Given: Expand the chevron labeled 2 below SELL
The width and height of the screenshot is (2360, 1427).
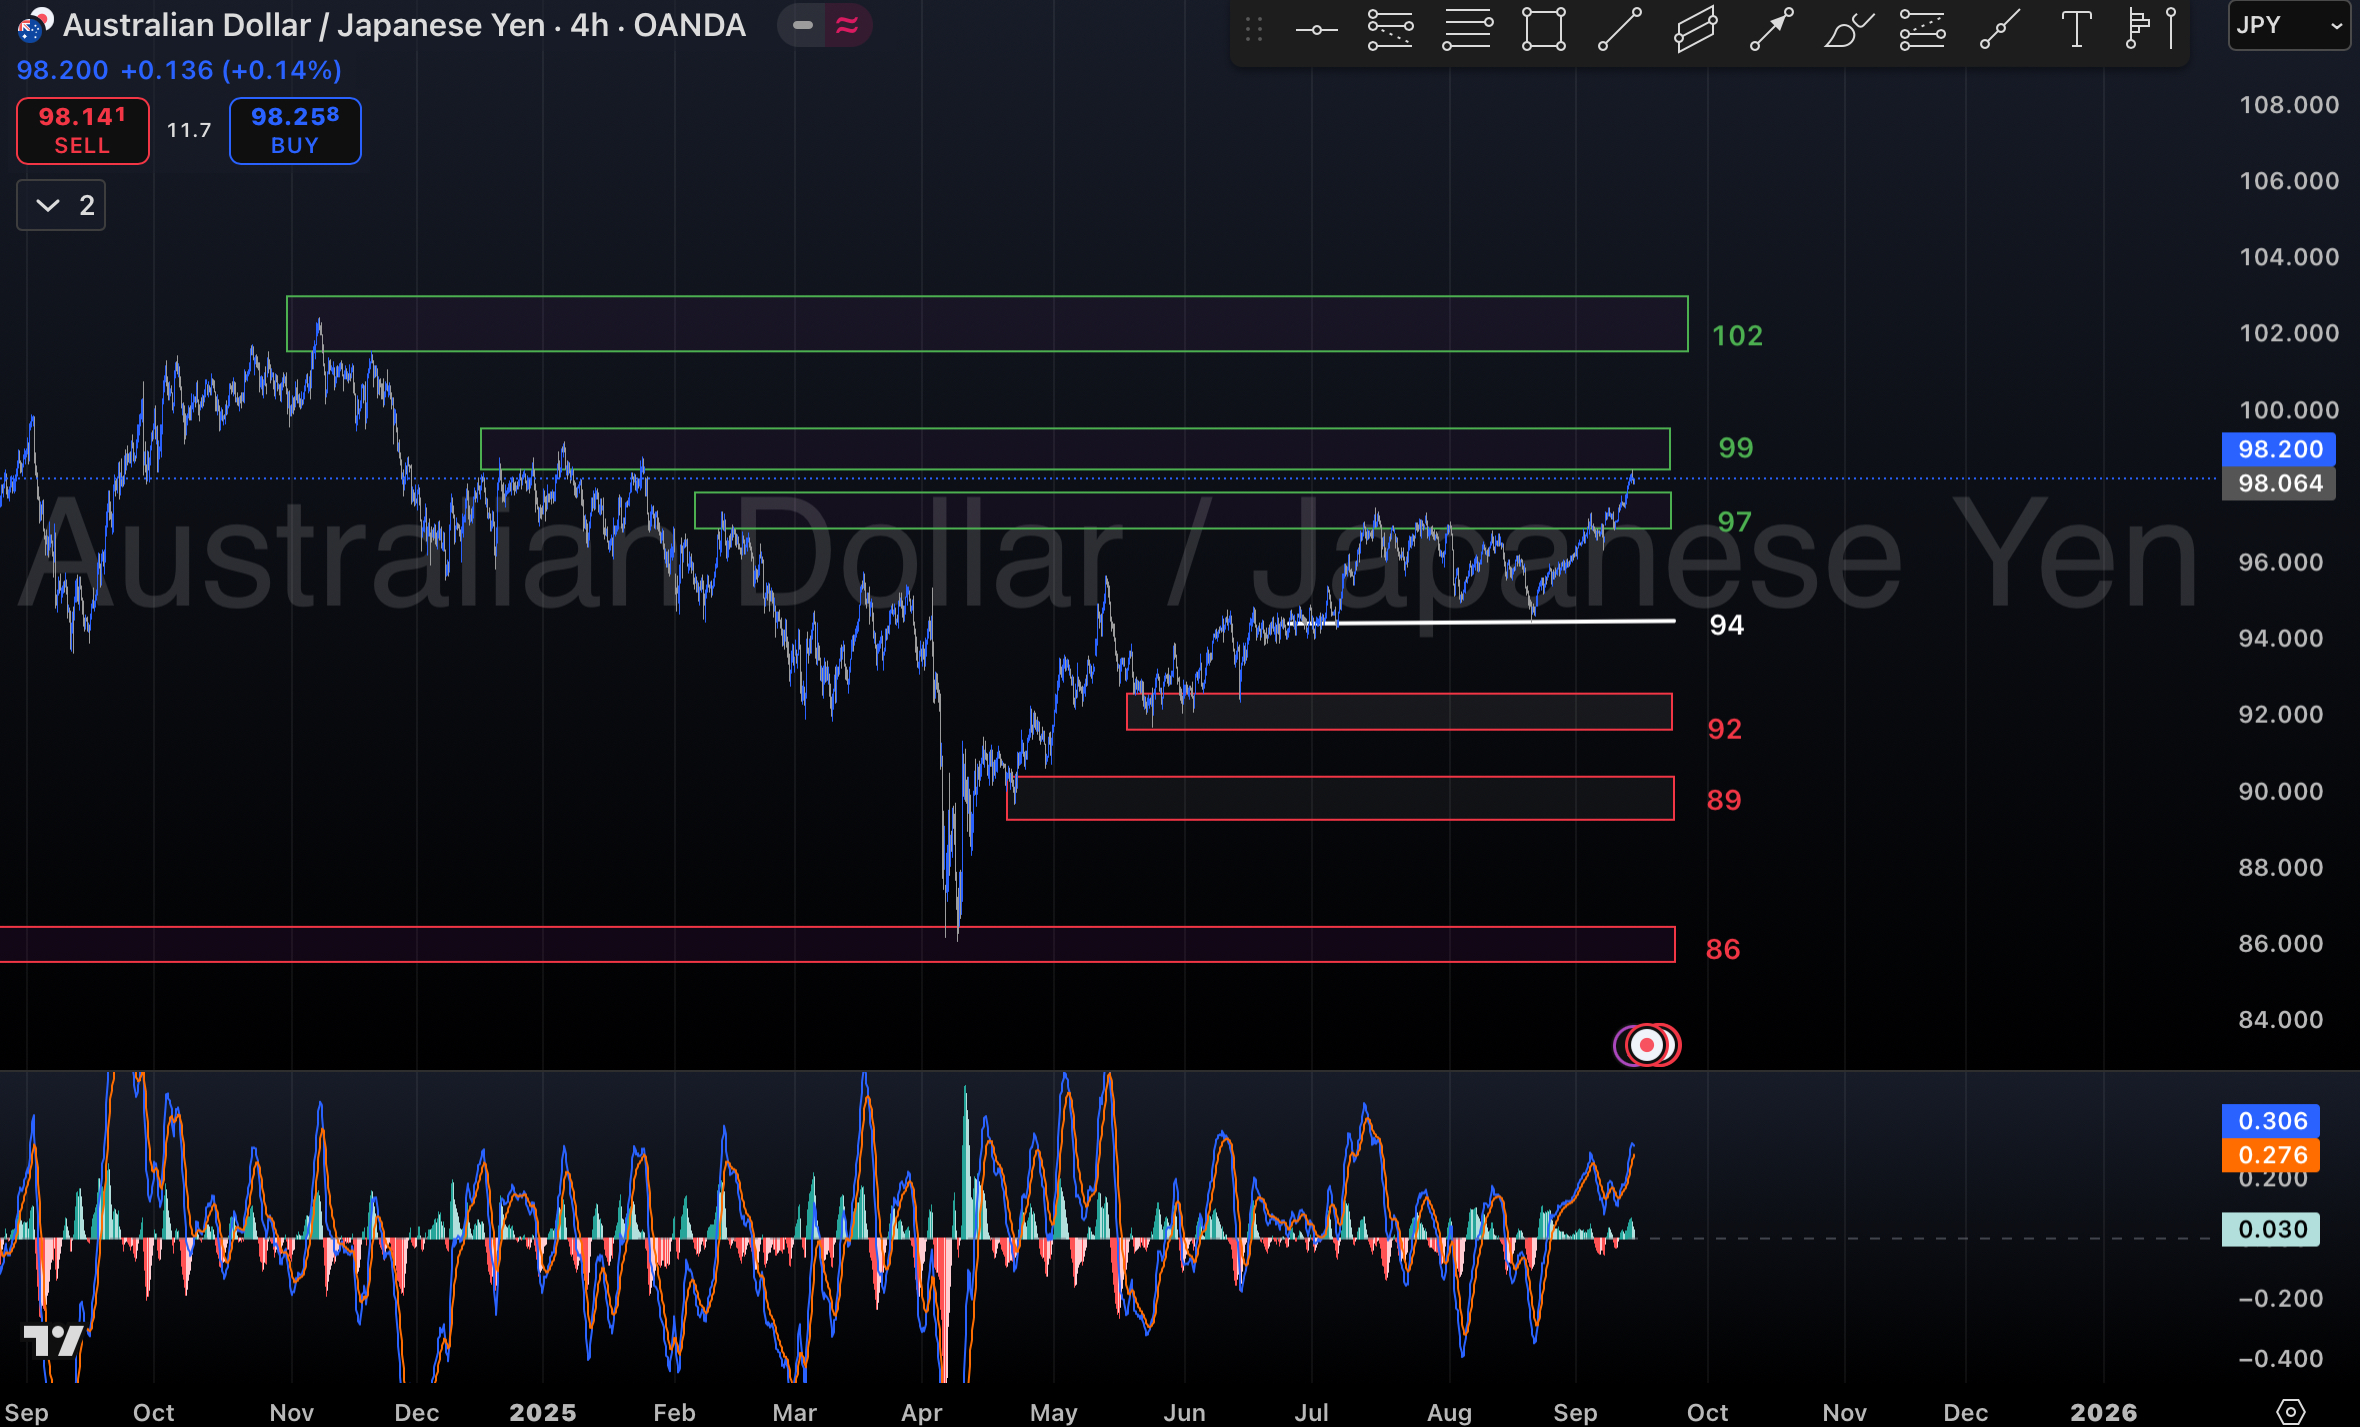Looking at the screenshot, I should 60,204.
